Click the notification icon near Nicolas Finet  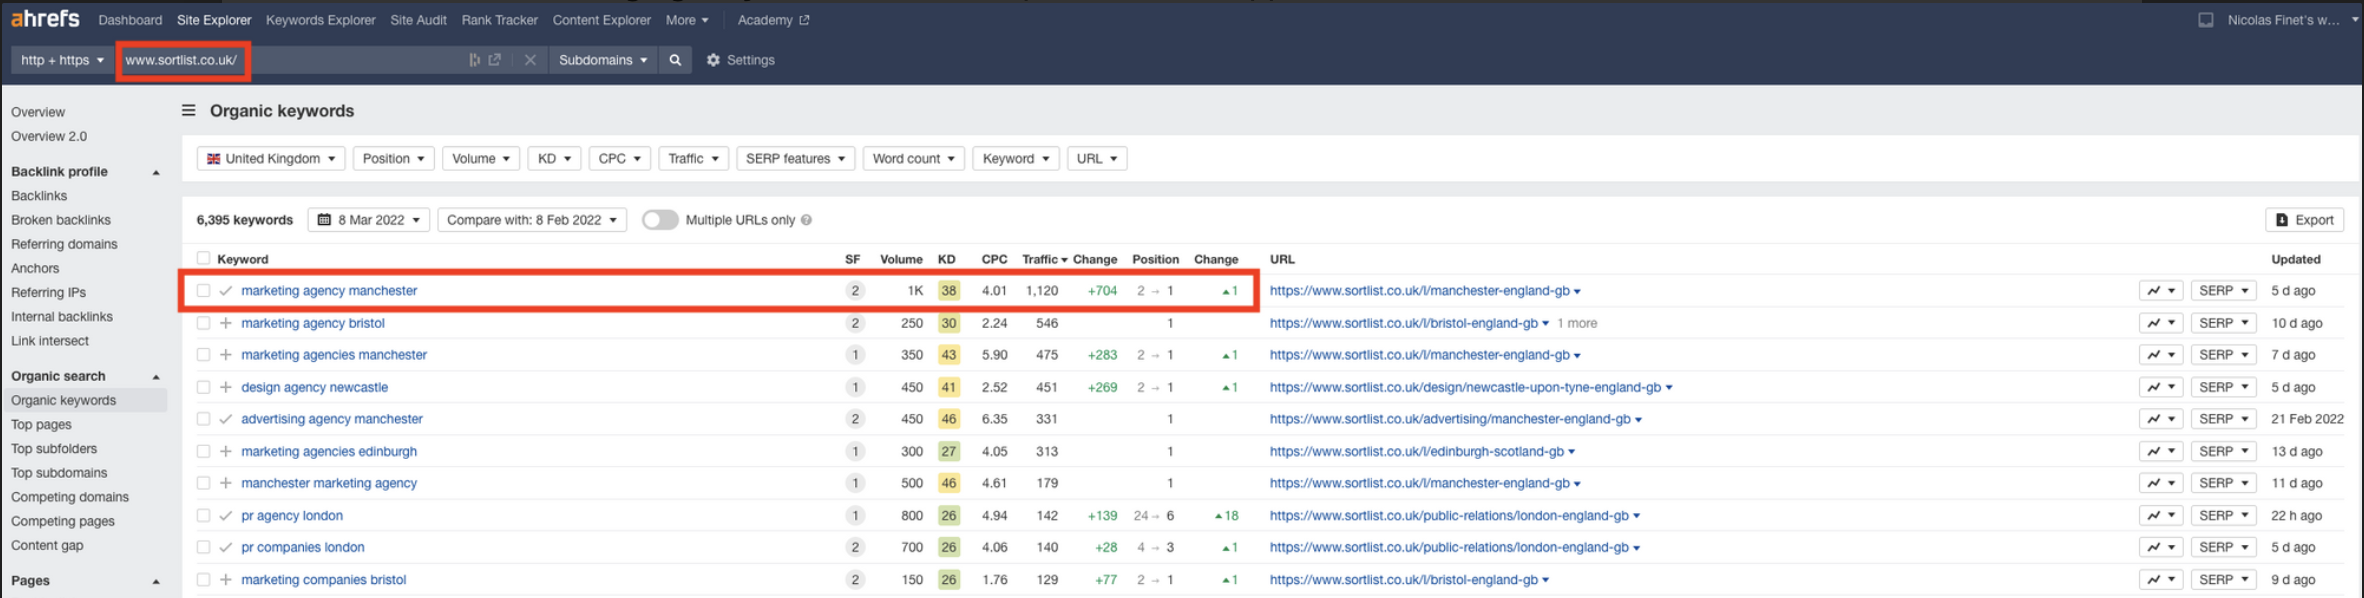click(2205, 20)
